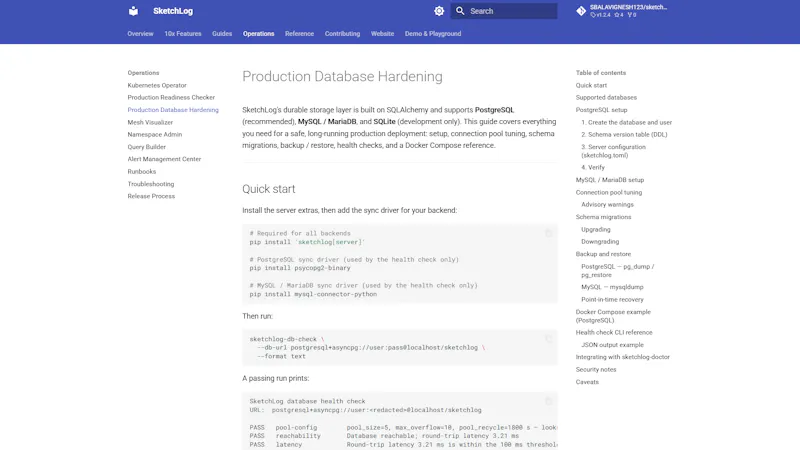Go to Security notes in contents
800x450 pixels.
pos(596,369)
